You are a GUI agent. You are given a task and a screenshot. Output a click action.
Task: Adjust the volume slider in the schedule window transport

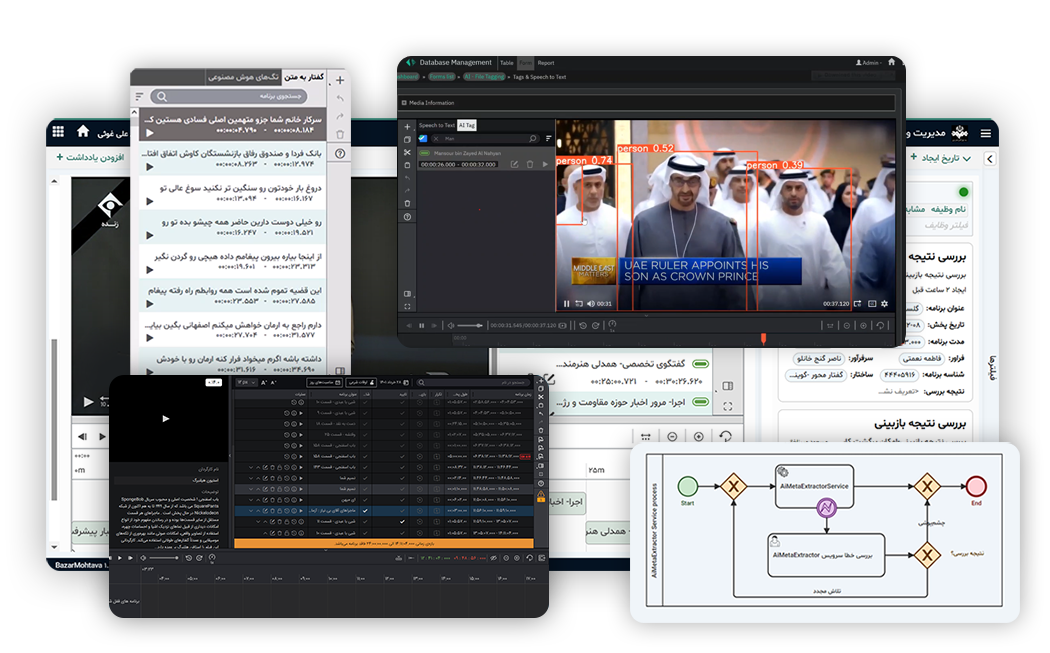pos(163,558)
